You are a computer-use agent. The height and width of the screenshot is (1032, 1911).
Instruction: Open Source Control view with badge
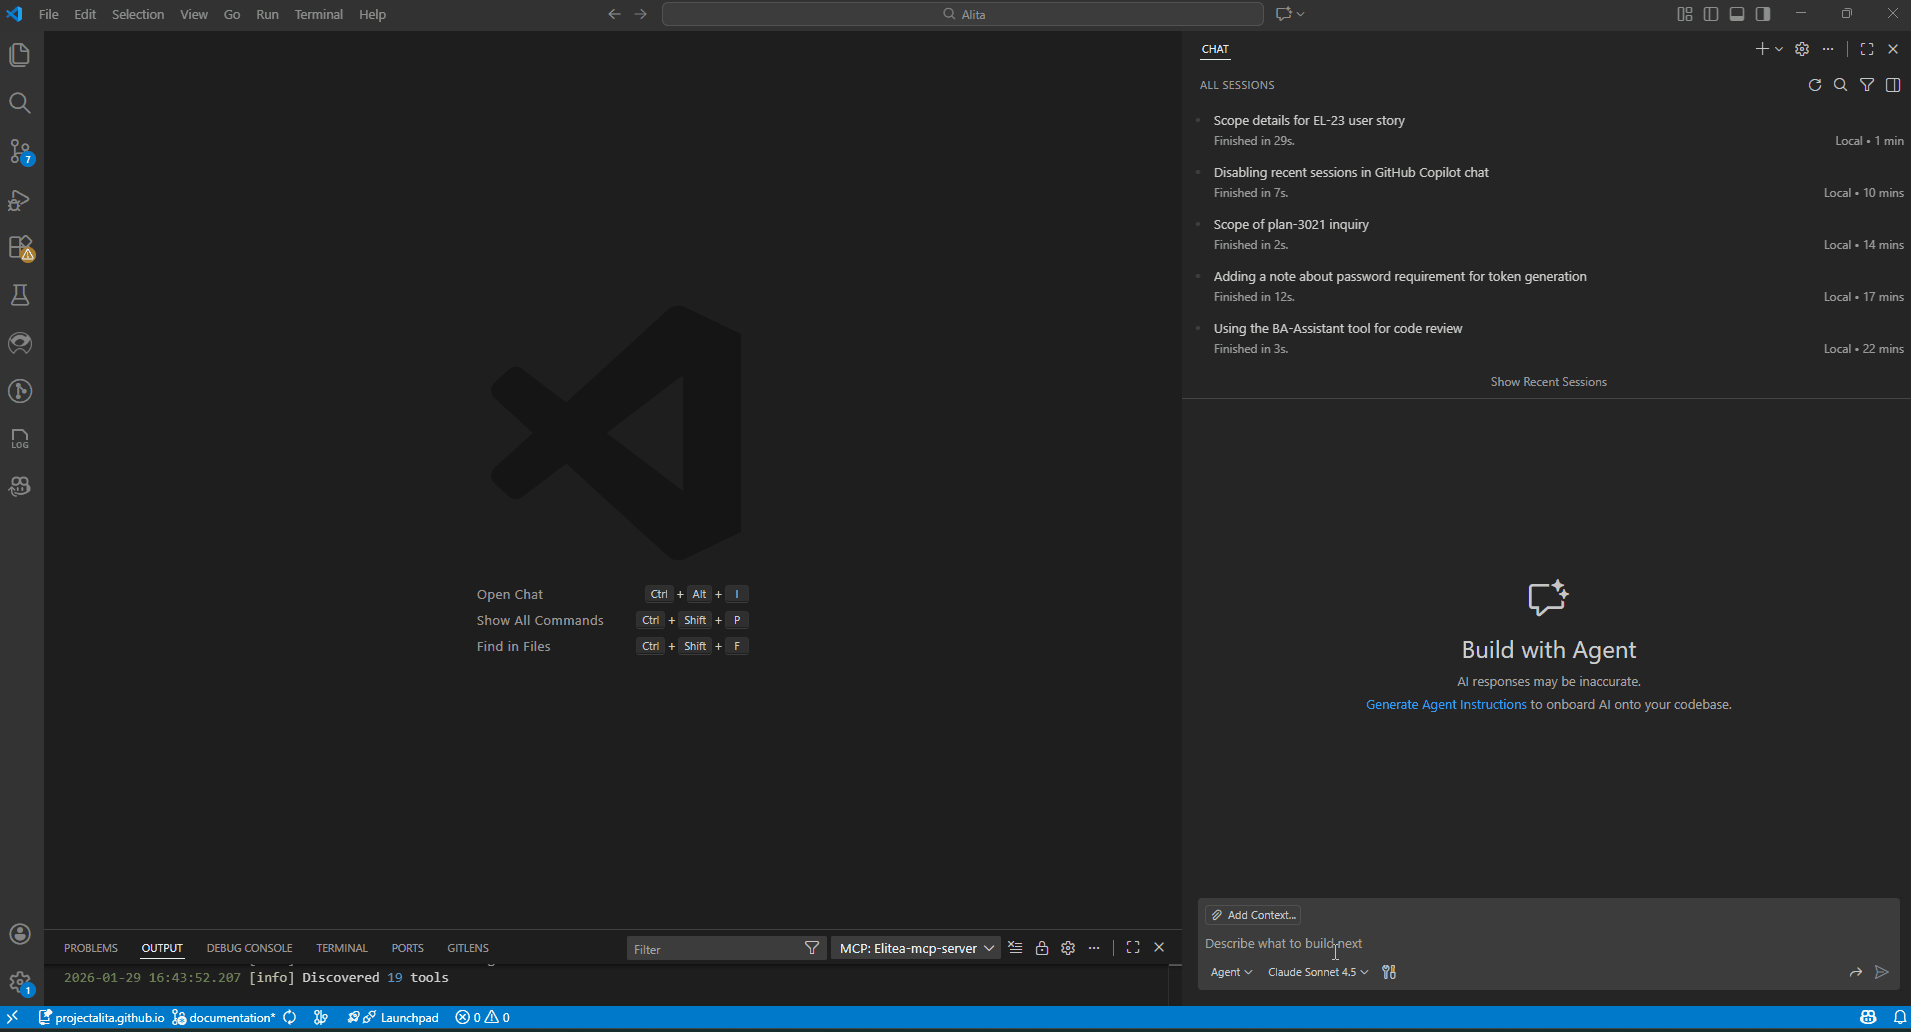20,151
